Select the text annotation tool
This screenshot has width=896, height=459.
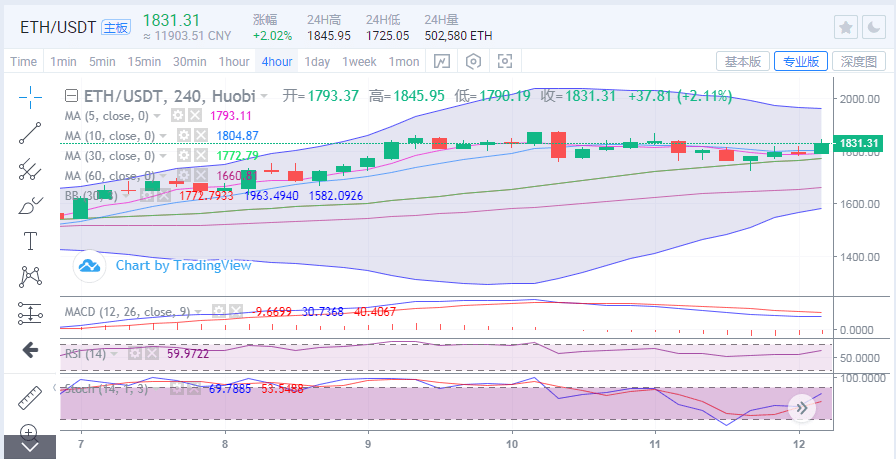[30, 241]
